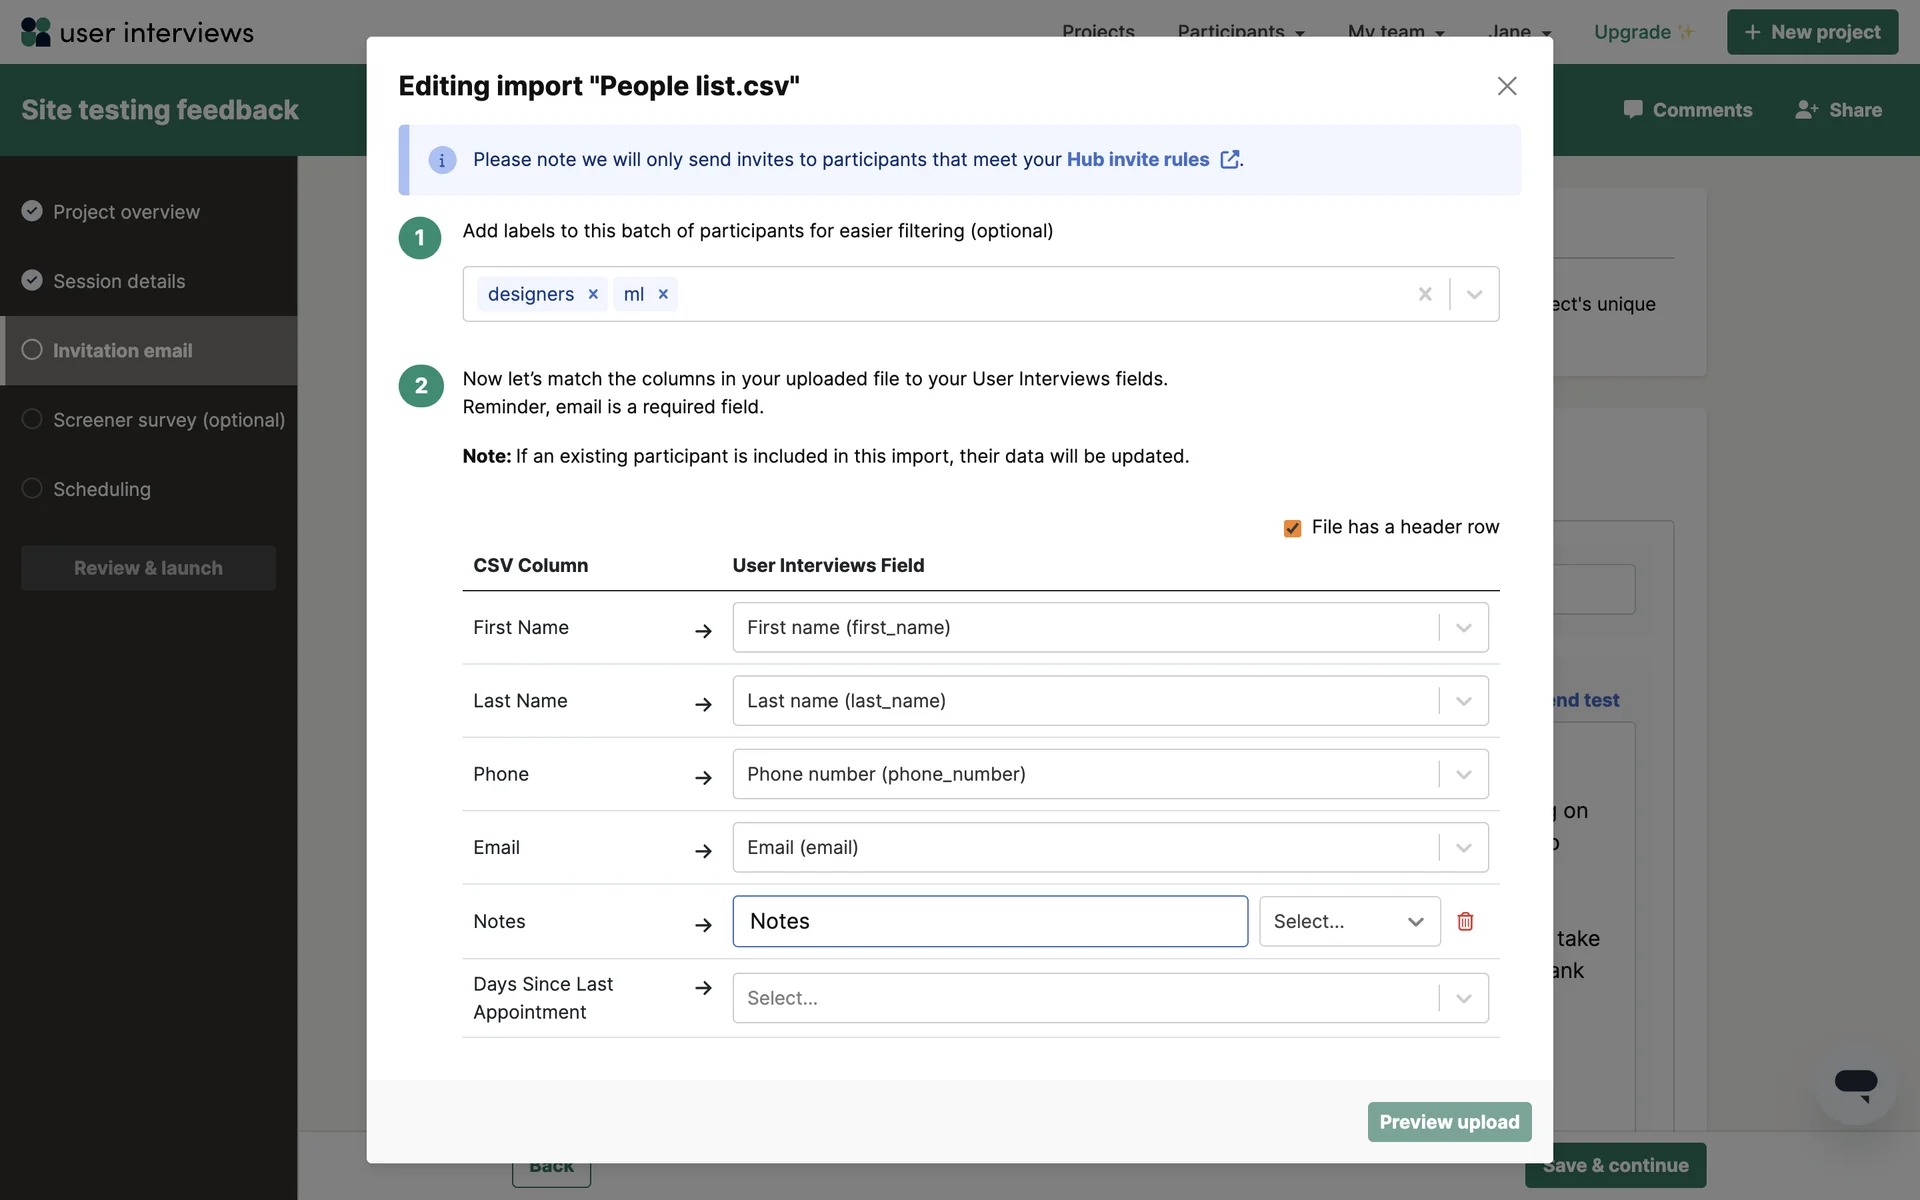Uncheck File has a header row

coord(1292,528)
